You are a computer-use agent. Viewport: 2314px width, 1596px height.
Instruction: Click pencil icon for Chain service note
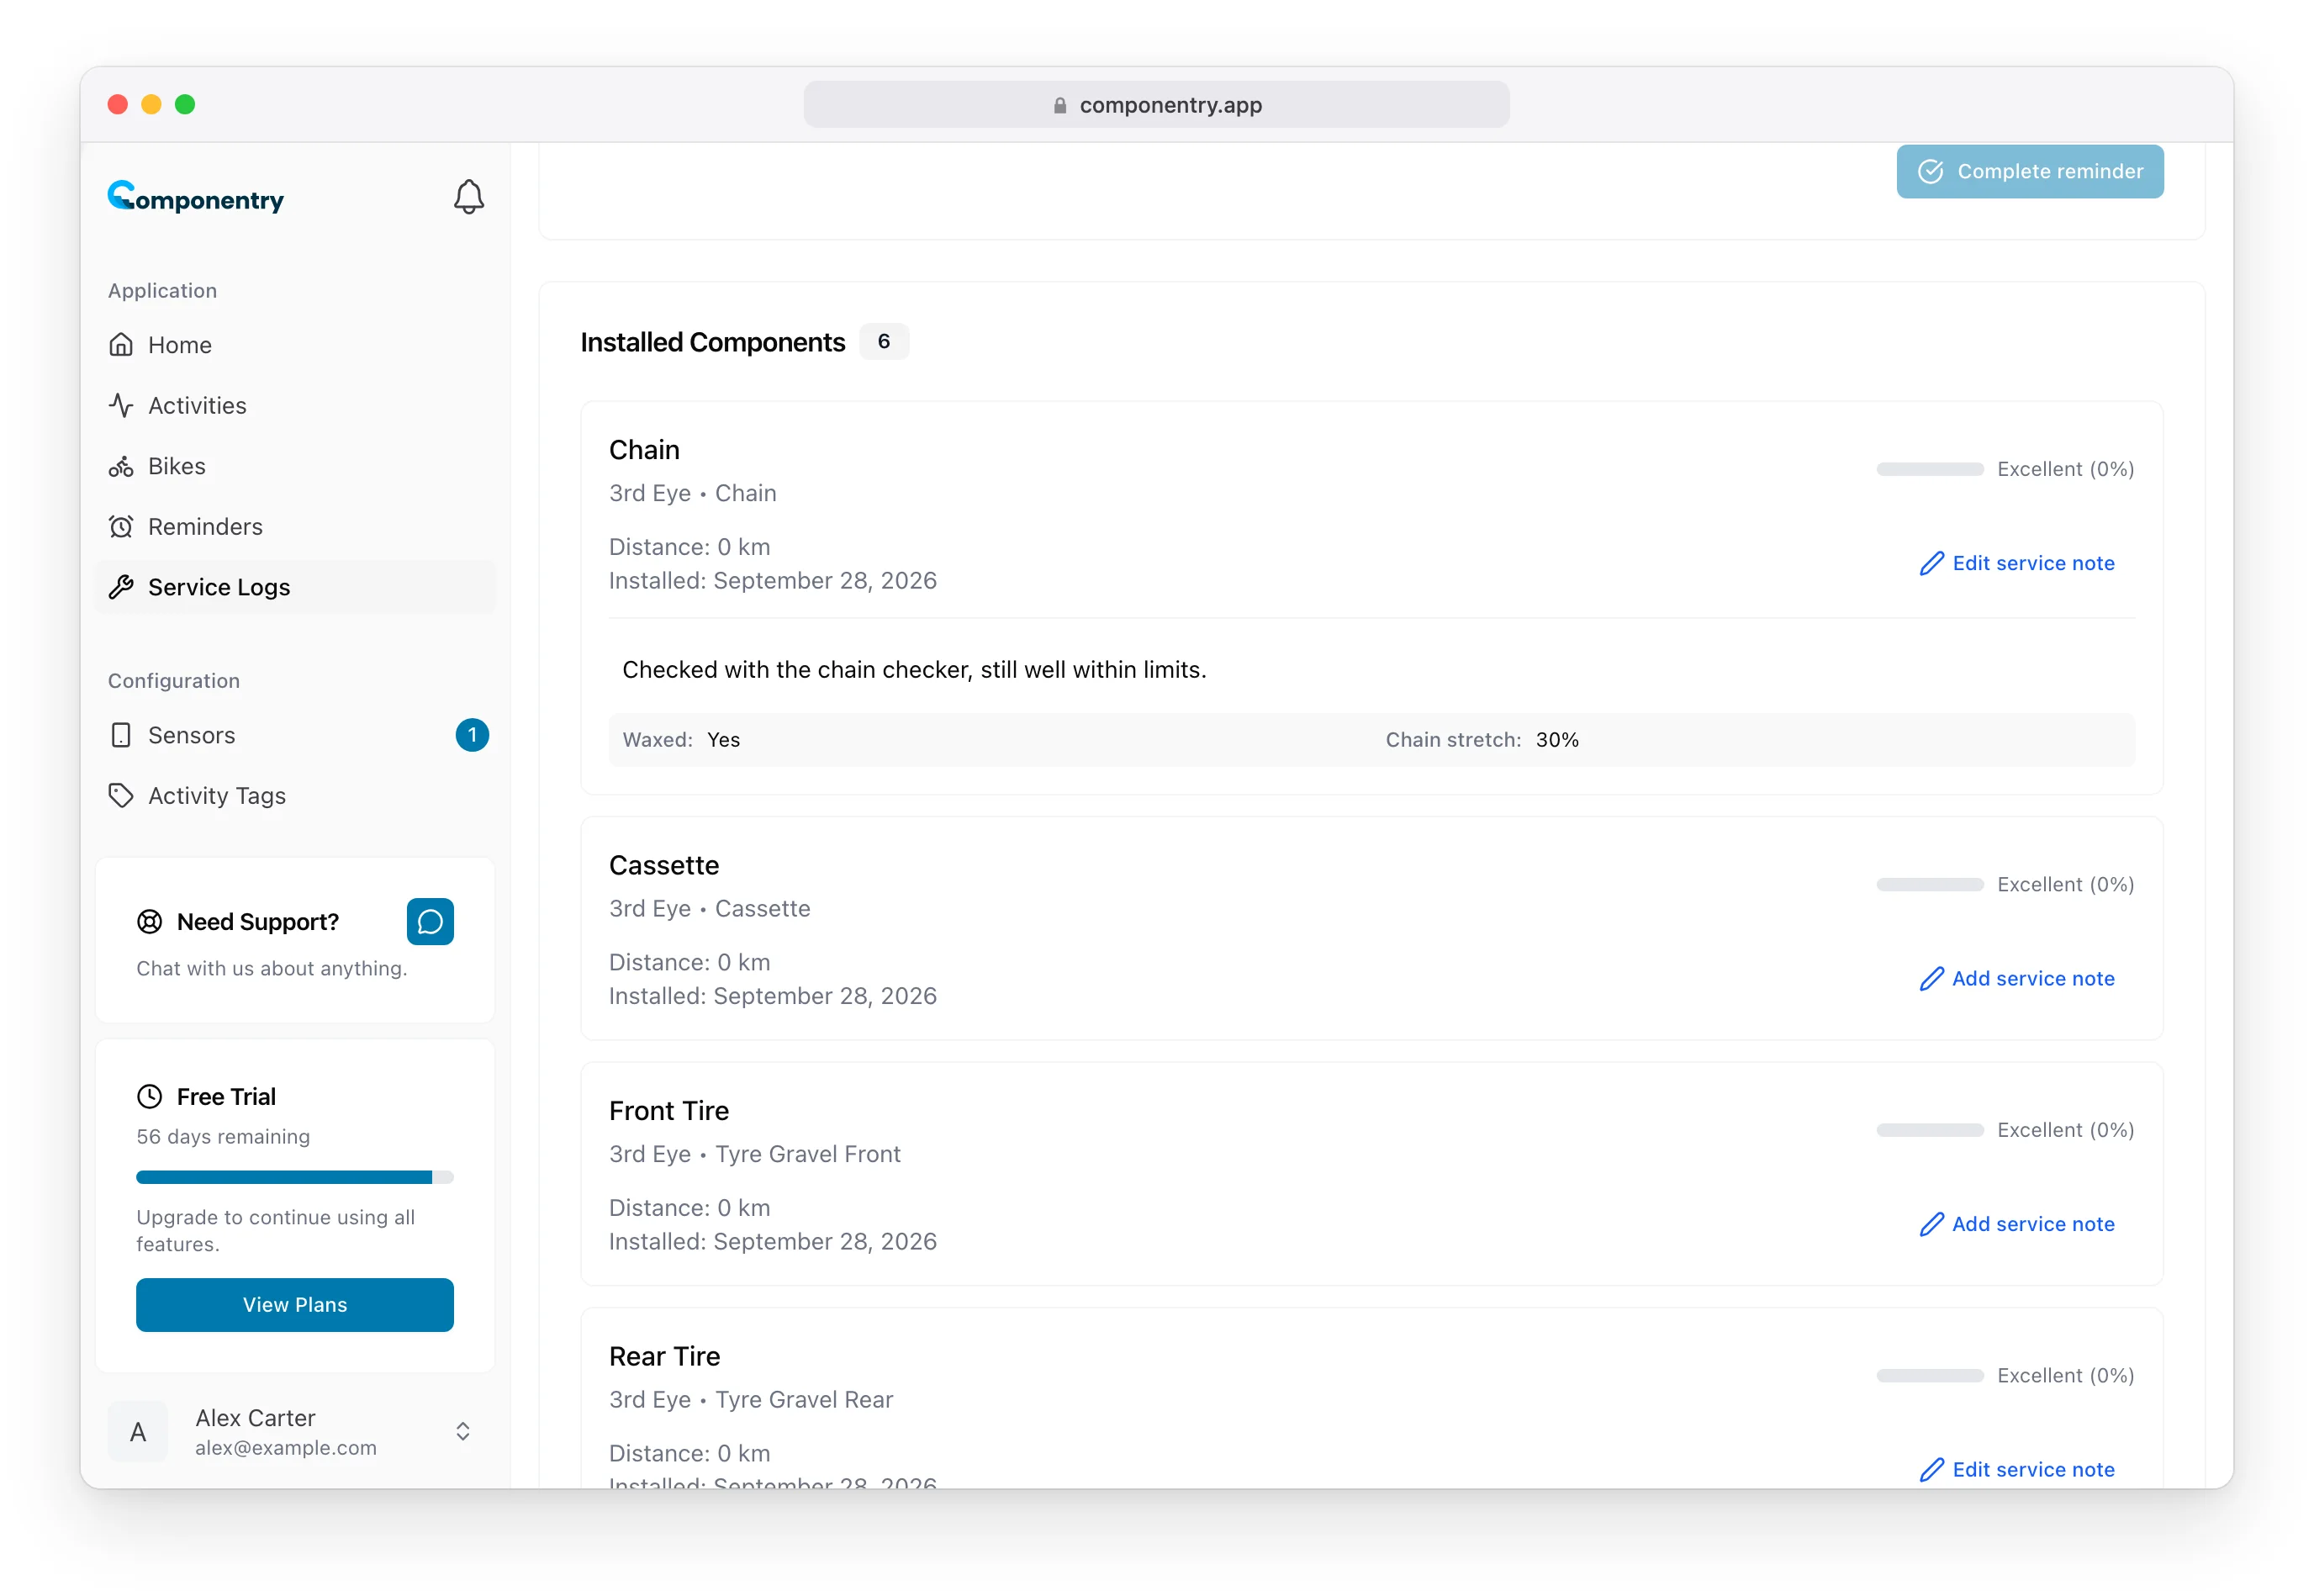pos(1932,564)
